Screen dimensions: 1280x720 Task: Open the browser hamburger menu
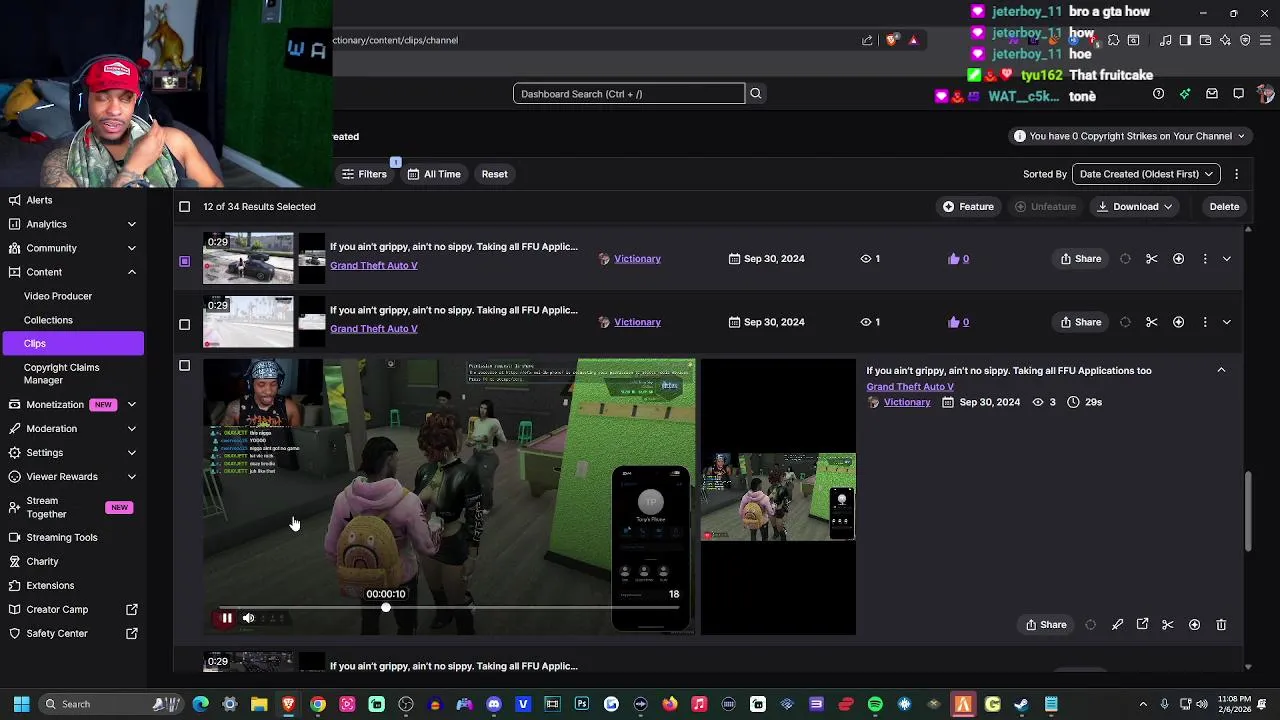click(x=1266, y=40)
